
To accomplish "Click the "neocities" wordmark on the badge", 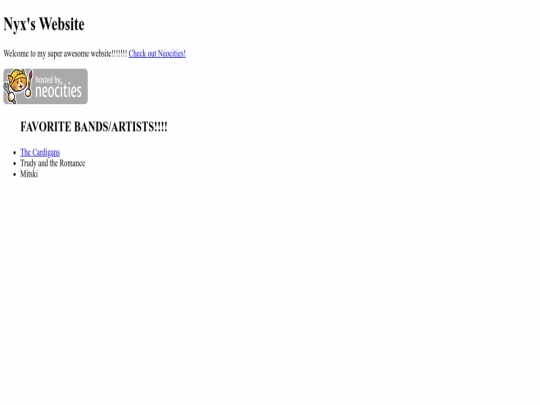I will click(x=59, y=91).
